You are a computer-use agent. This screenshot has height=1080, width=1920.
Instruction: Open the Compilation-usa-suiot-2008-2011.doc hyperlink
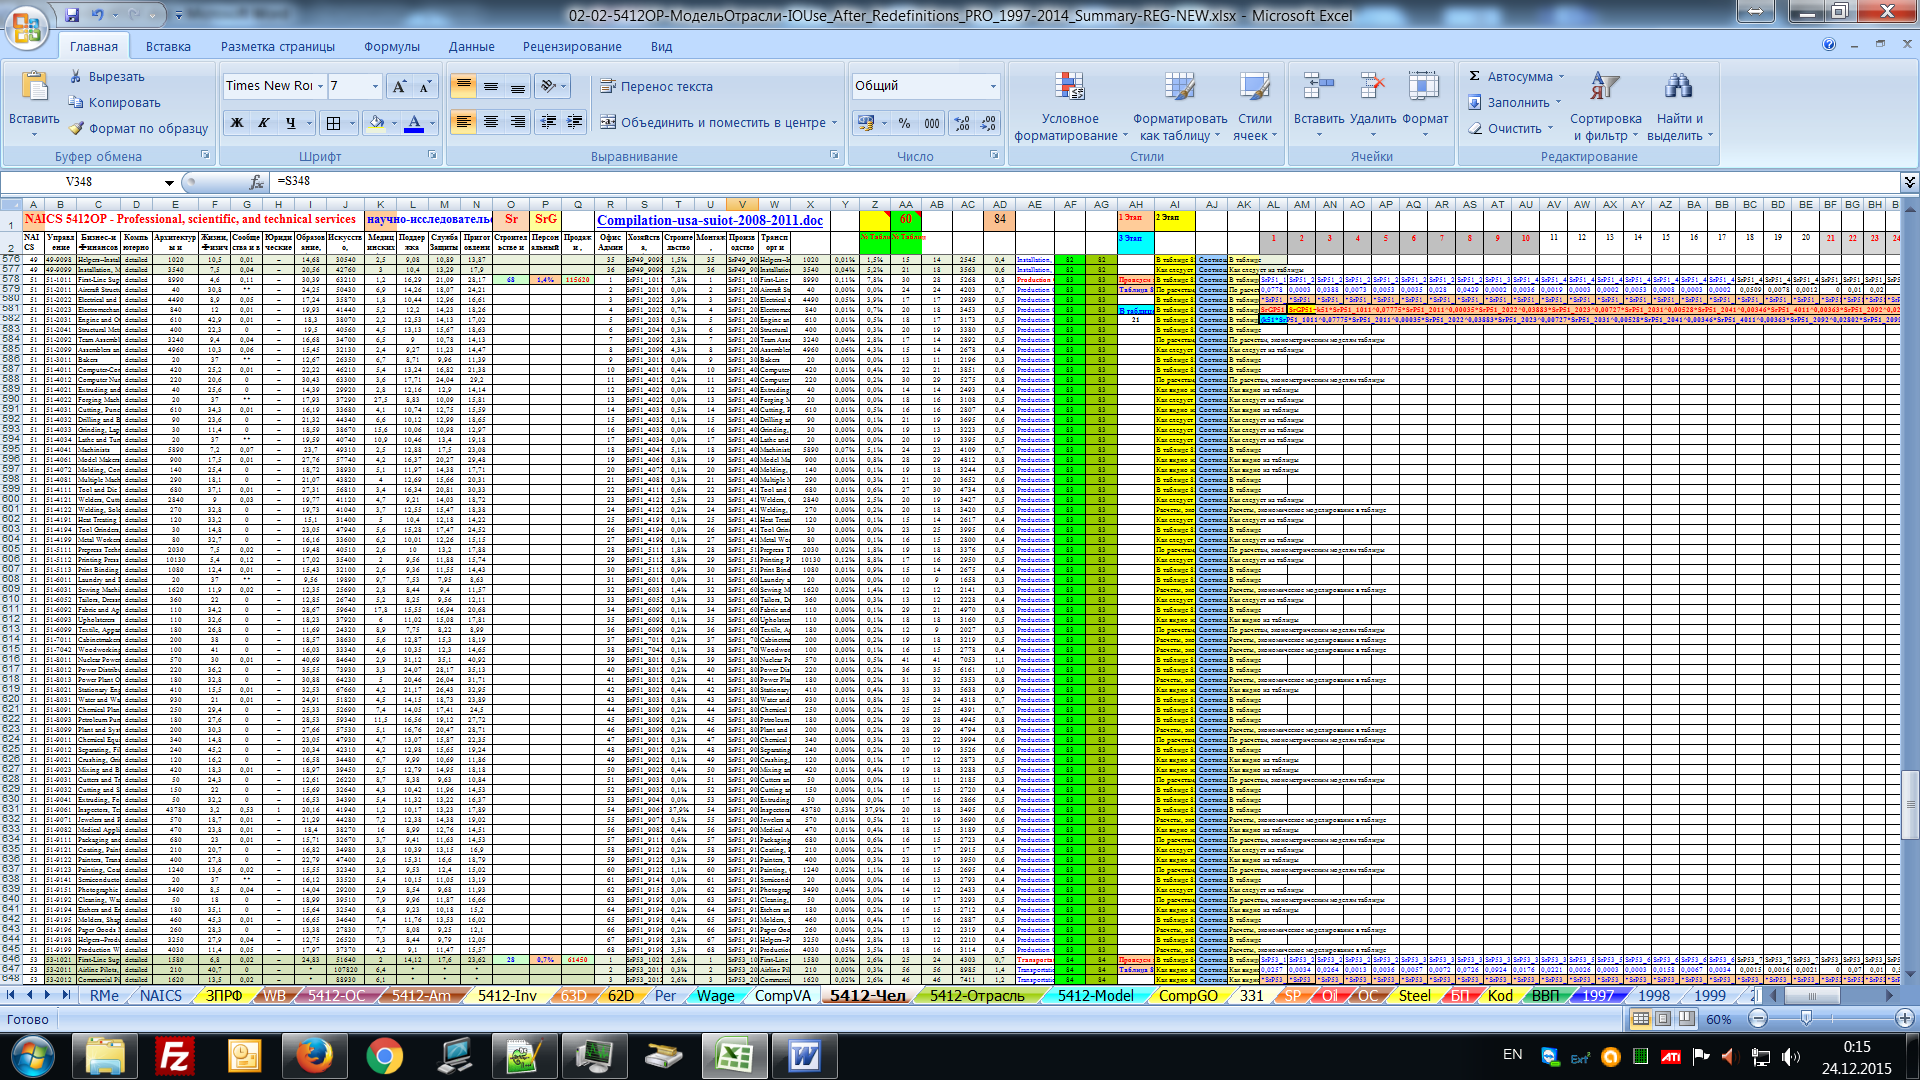point(709,220)
